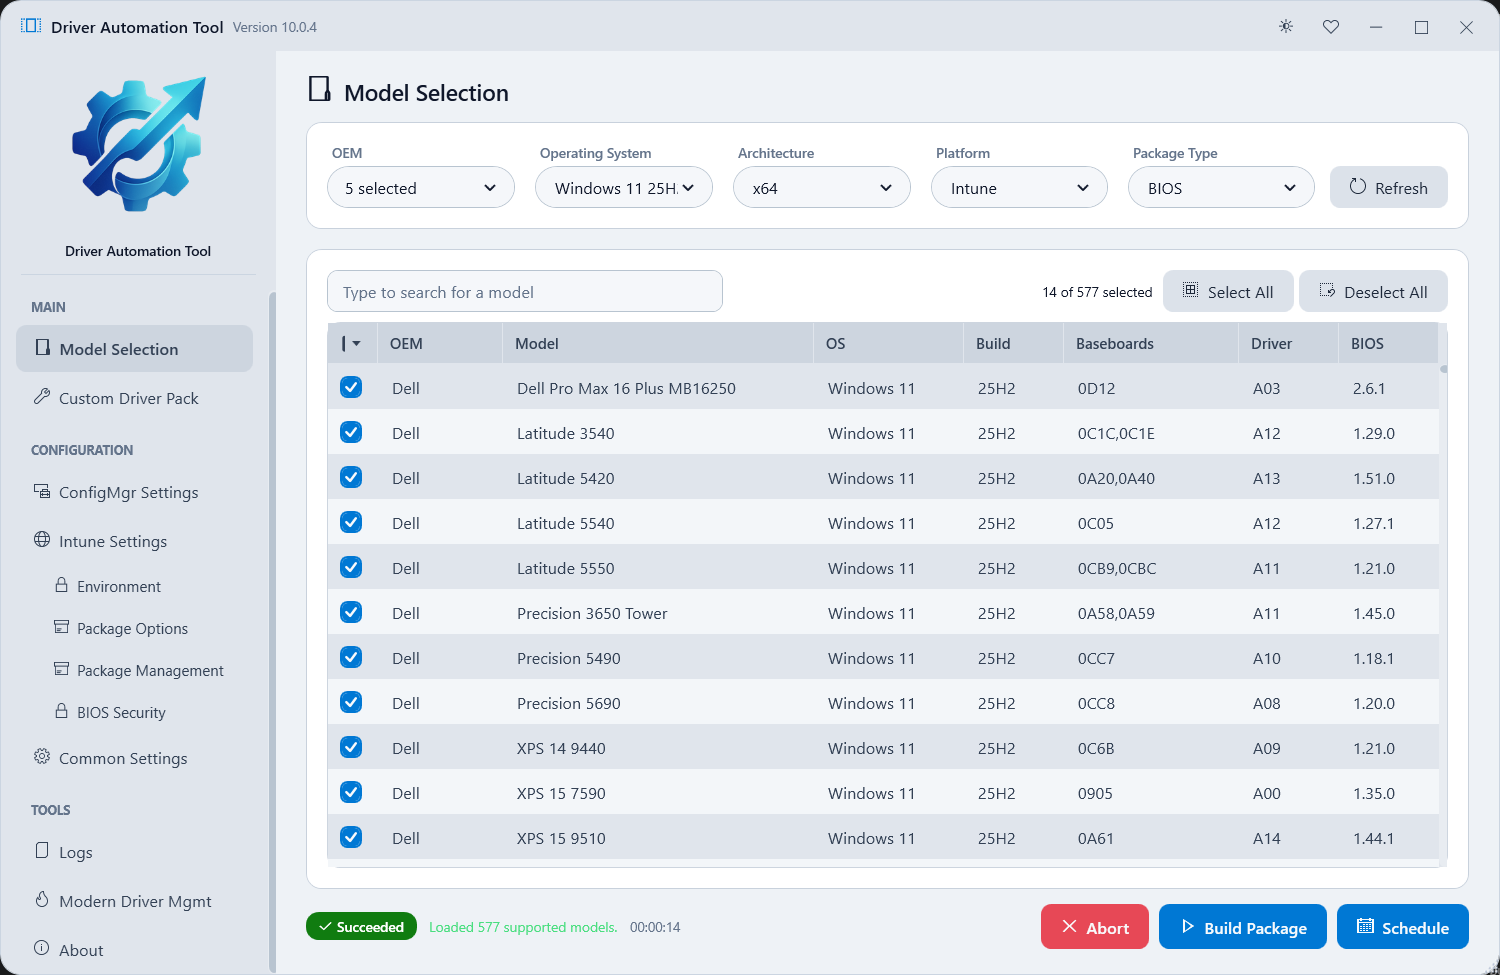Click the Loaded 577 supported models text
The width and height of the screenshot is (1500, 975).
(523, 927)
